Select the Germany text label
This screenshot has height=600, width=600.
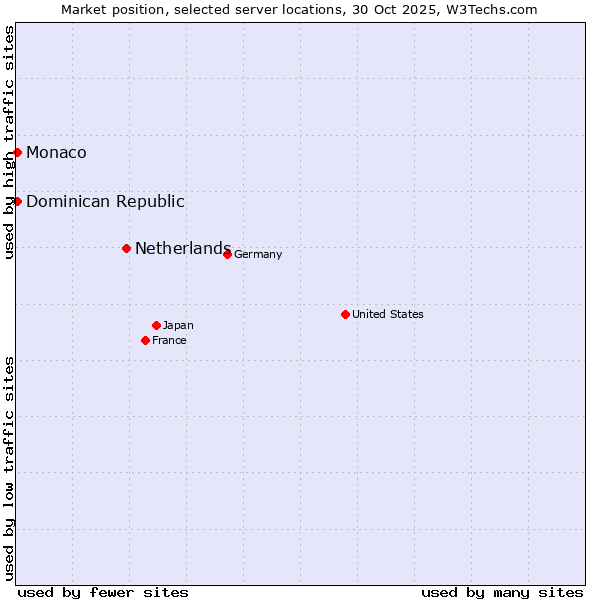coord(258,255)
